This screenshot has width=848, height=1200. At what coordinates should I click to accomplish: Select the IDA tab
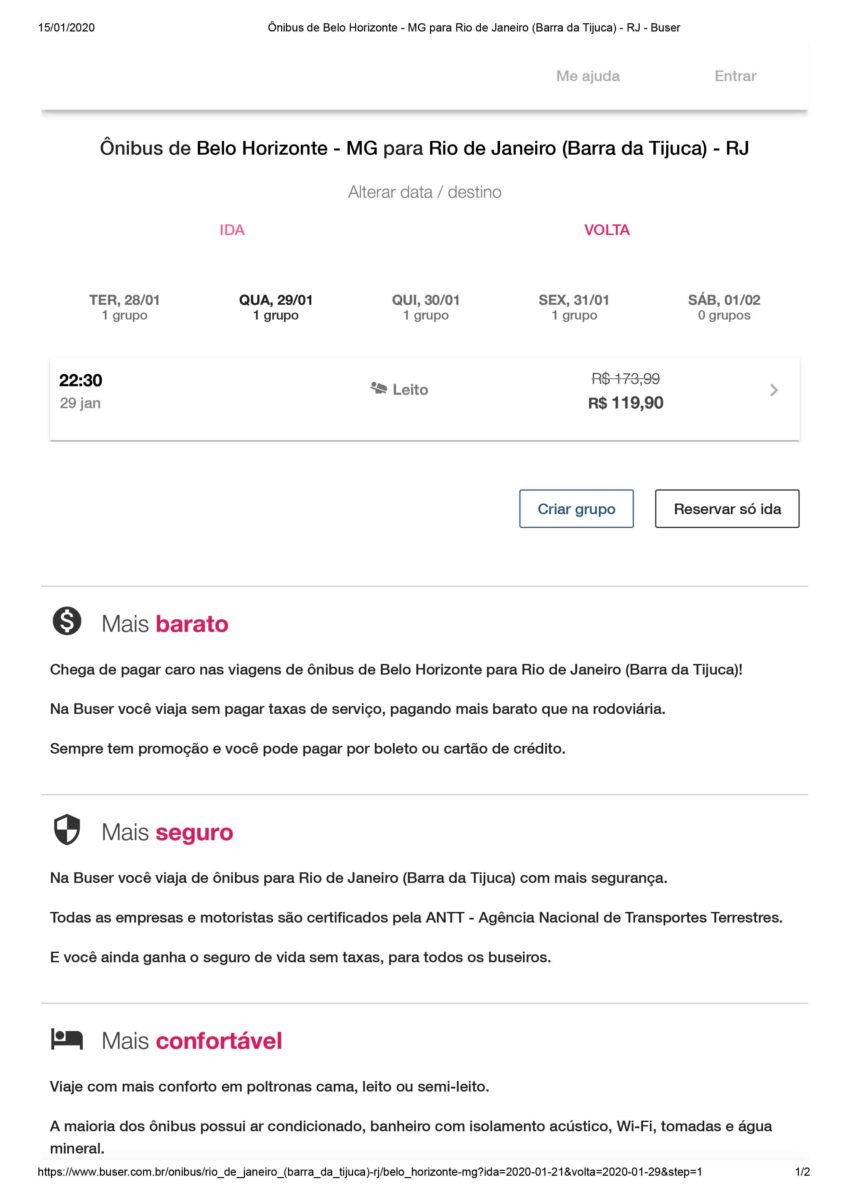click(232, 230)
